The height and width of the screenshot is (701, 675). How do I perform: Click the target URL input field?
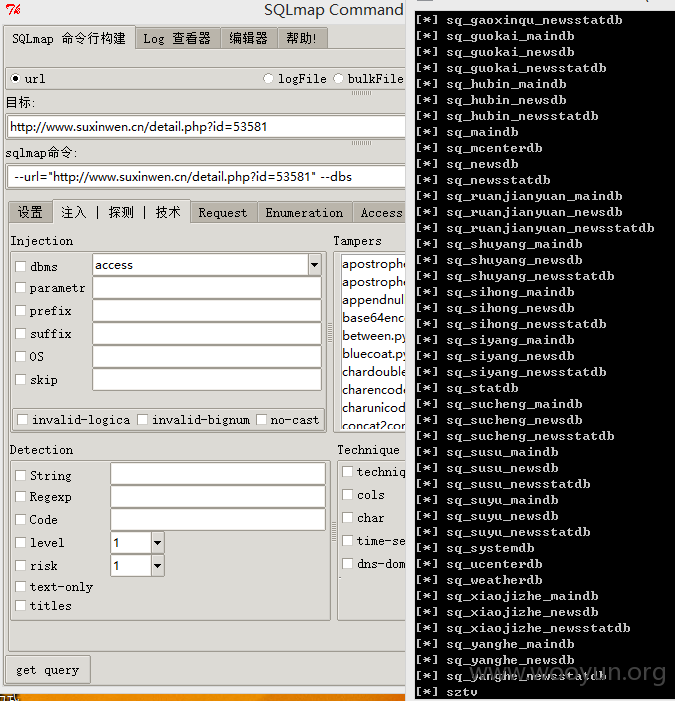pyautogui.click(x=206, y=127)
